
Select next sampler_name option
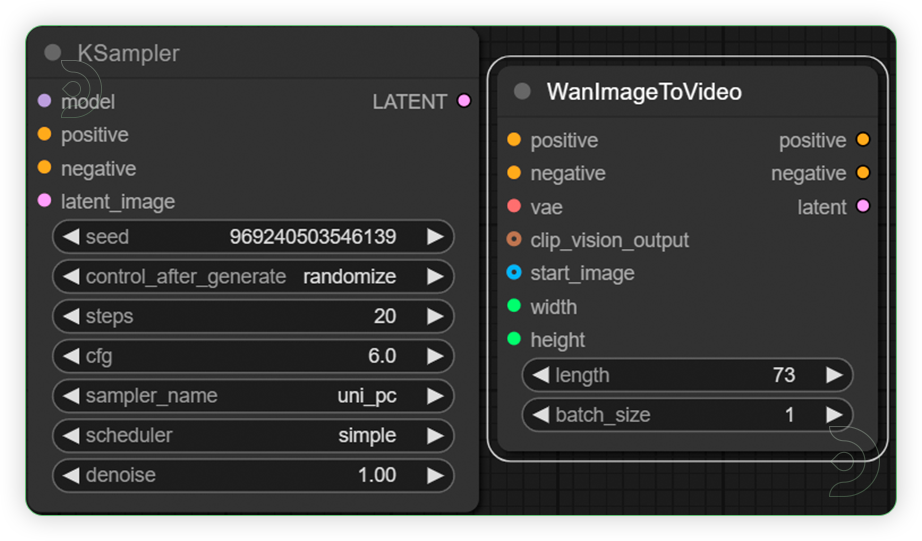coord(435,396)
